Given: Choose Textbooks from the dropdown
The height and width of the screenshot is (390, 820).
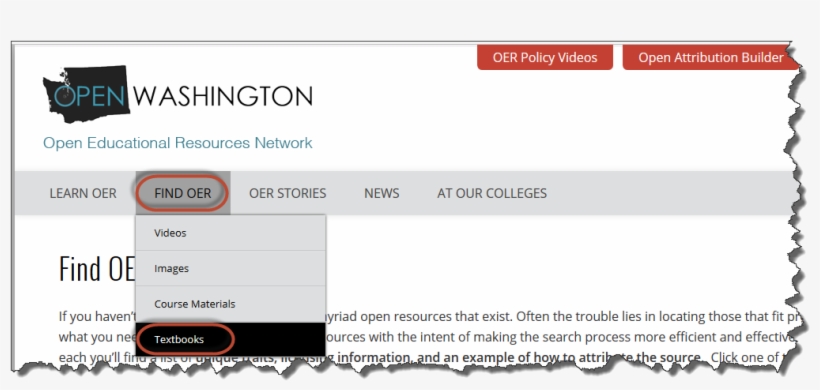Looking at the screenshot, I should [x=231, y=339].
